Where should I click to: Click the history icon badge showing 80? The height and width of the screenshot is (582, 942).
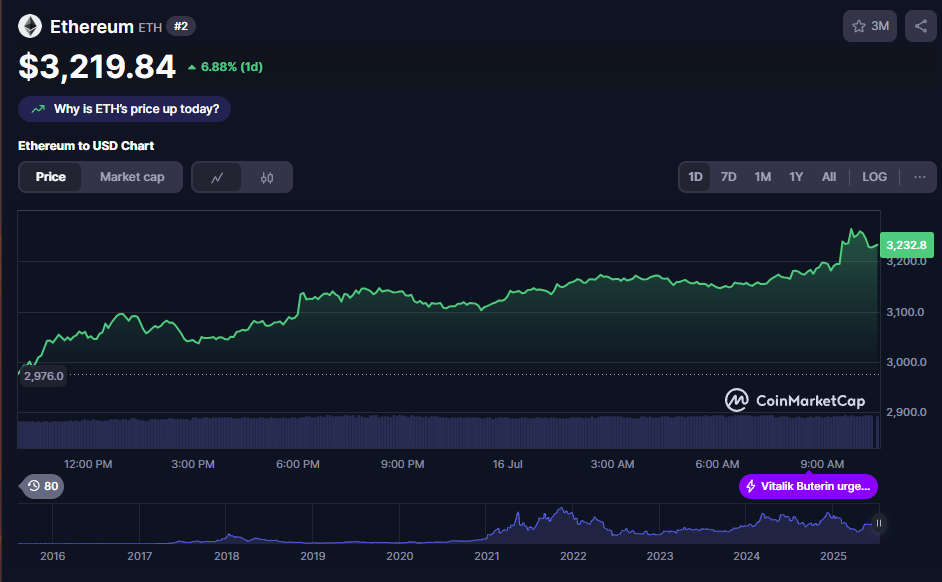(42, 486)
